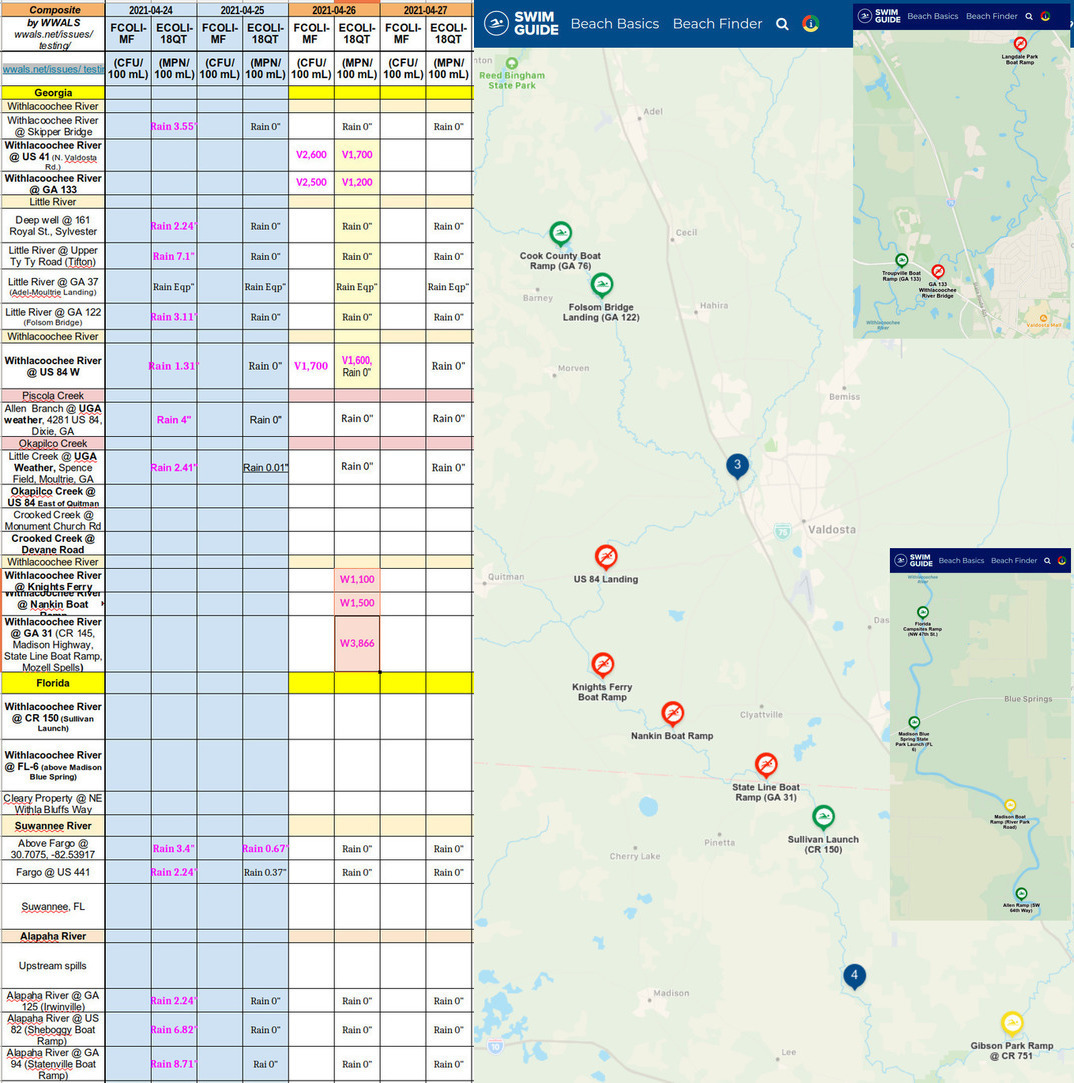The image size is (1074, 1083).
Task: Click the Swim Guide logo in main header
Action: (521, 23)
